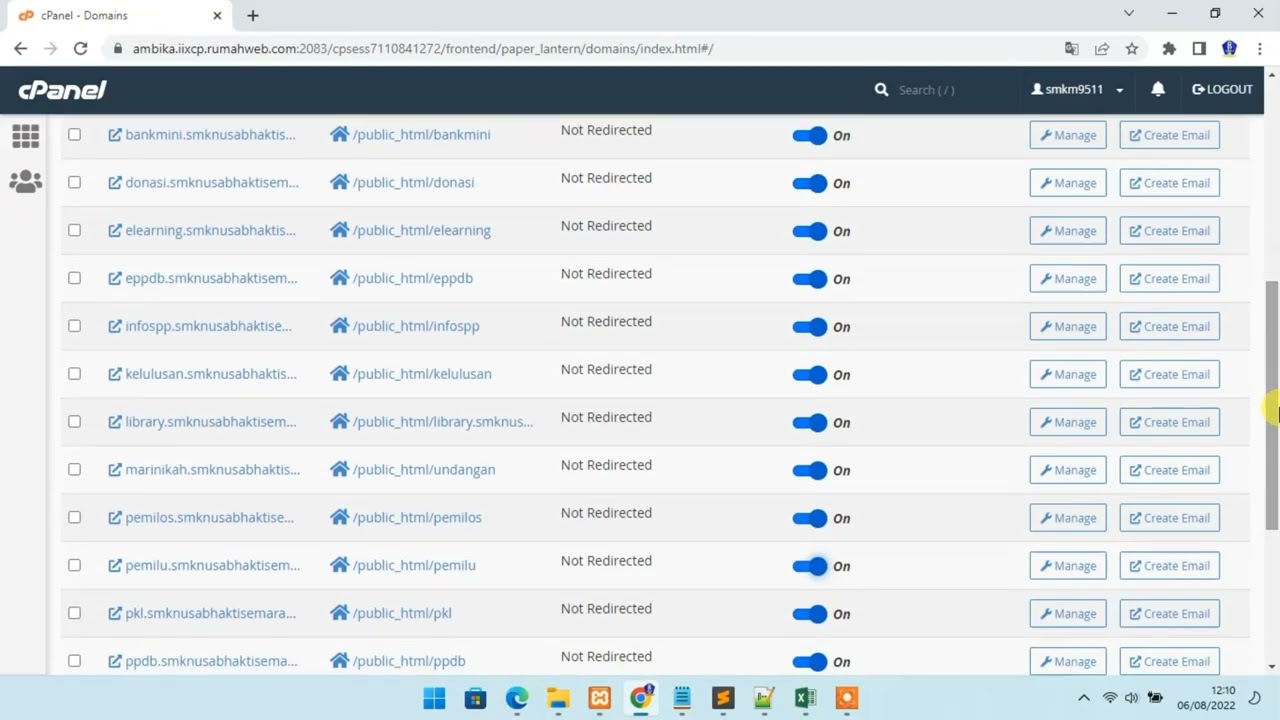Tick the checkbox for bankmini domain
Viewport: 1280px width, 720px height.
74,134
